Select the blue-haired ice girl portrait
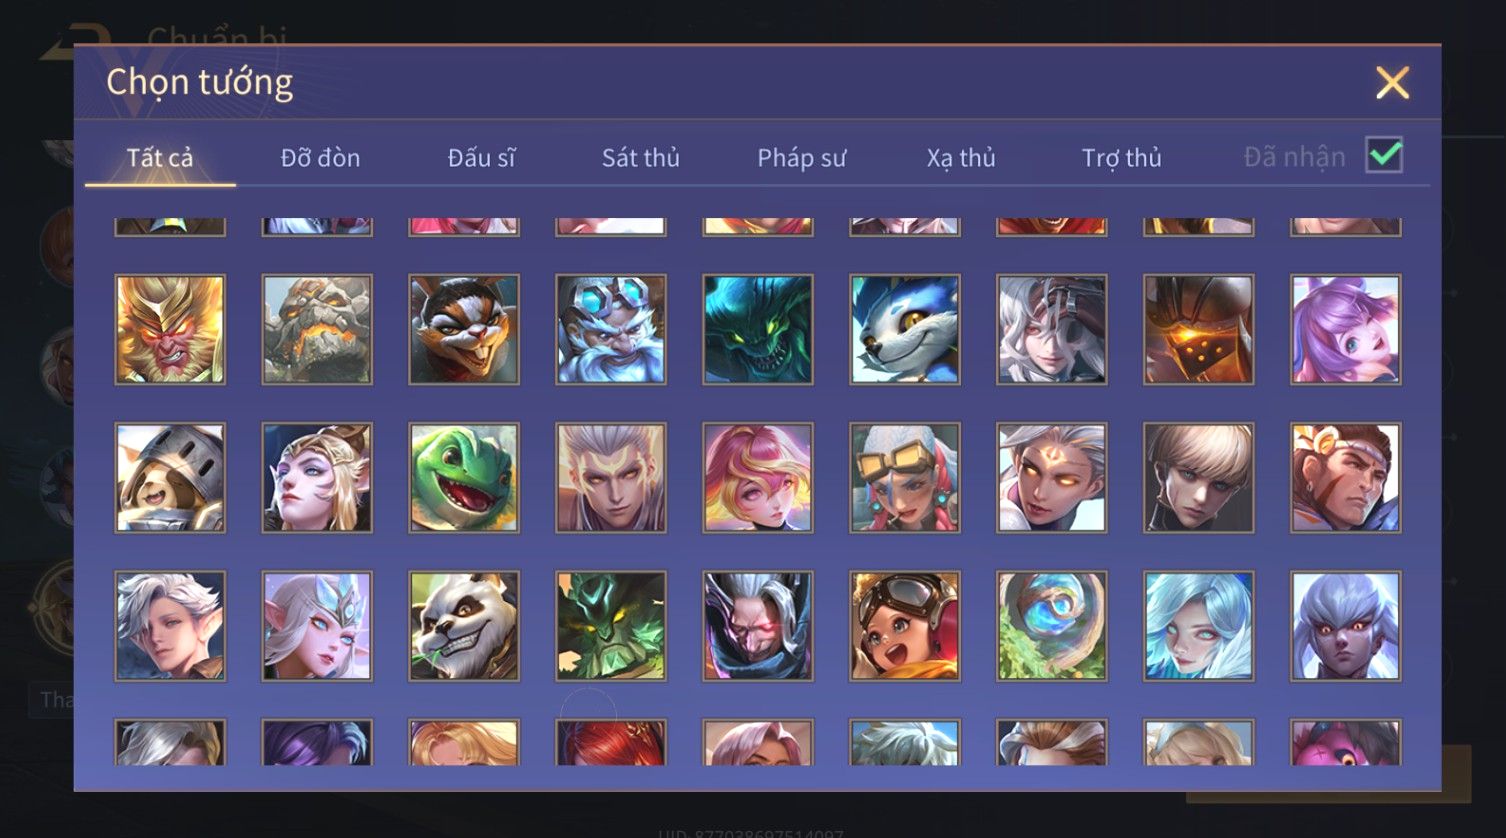 pos(1199,626)
